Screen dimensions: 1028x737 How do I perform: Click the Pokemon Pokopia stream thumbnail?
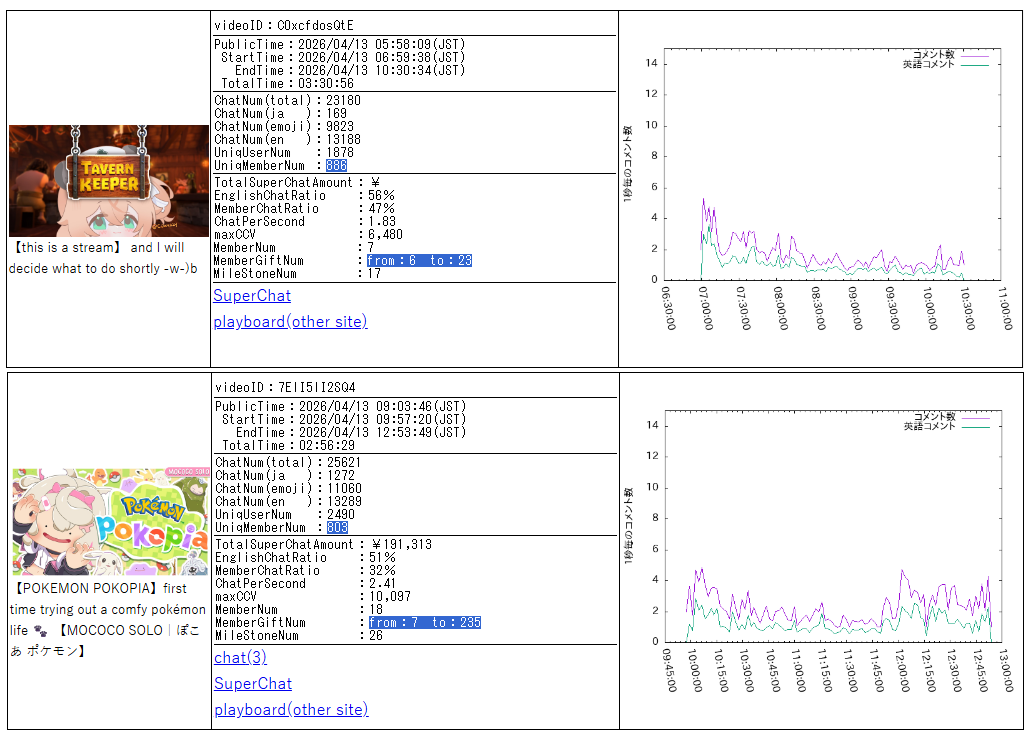coord(110,522)
